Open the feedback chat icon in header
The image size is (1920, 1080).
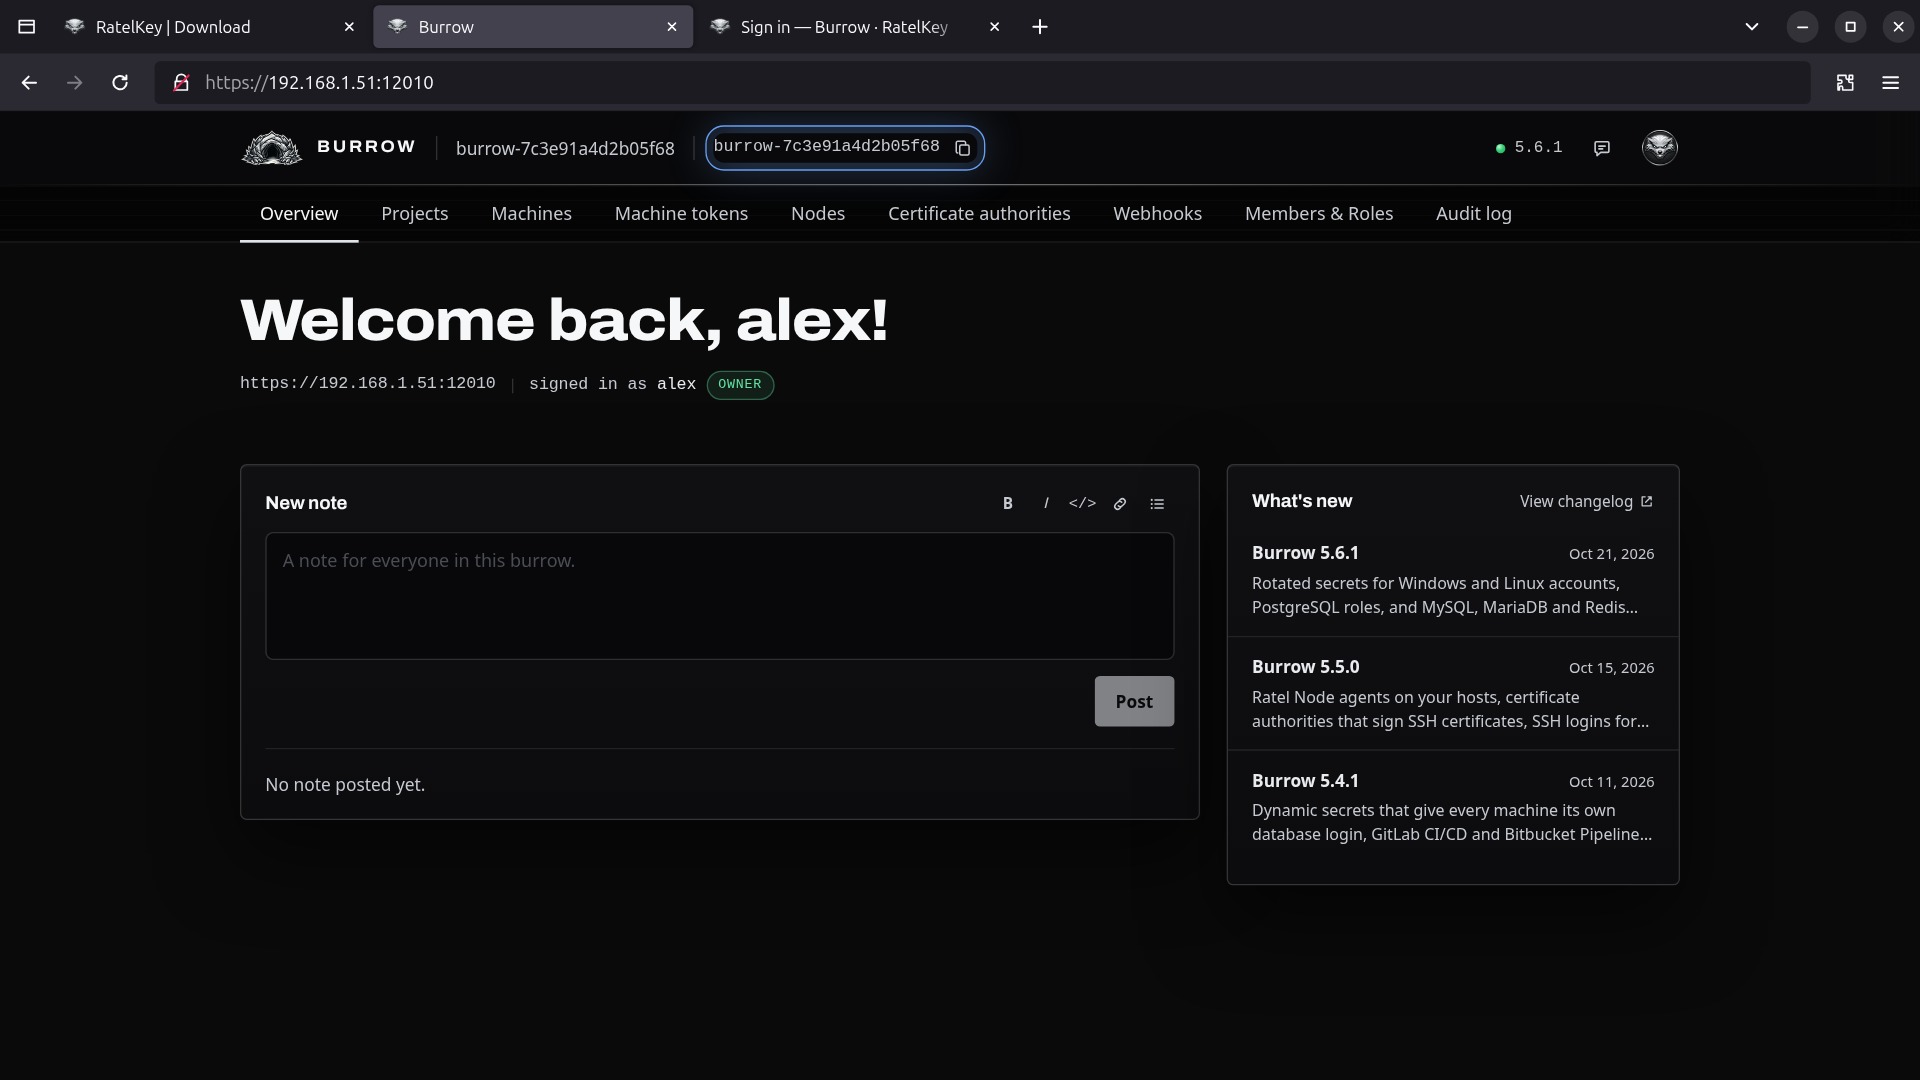[x=1601, y=148]
